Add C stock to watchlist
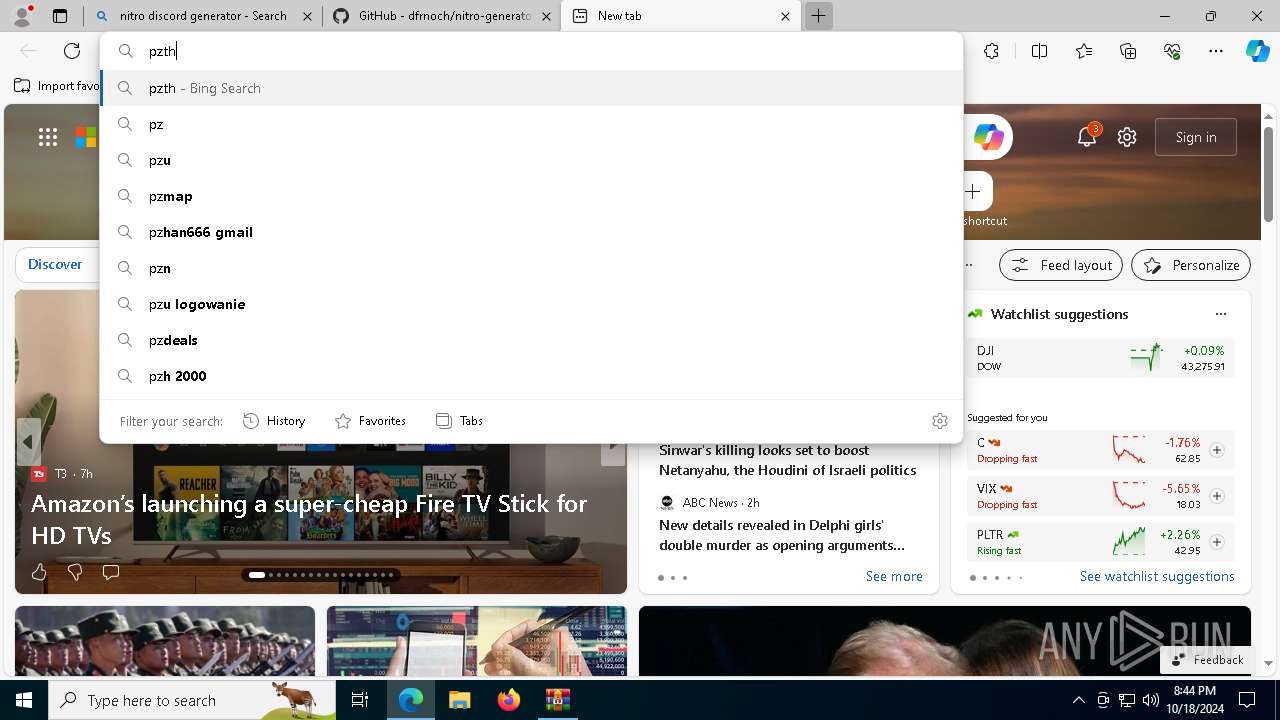1280x720 pixels. (x=1217, y=450)
